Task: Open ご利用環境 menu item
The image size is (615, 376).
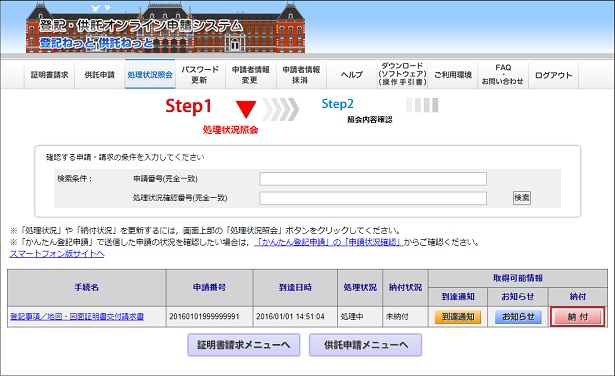Action: pyautogui.click(x=453, y=74)
